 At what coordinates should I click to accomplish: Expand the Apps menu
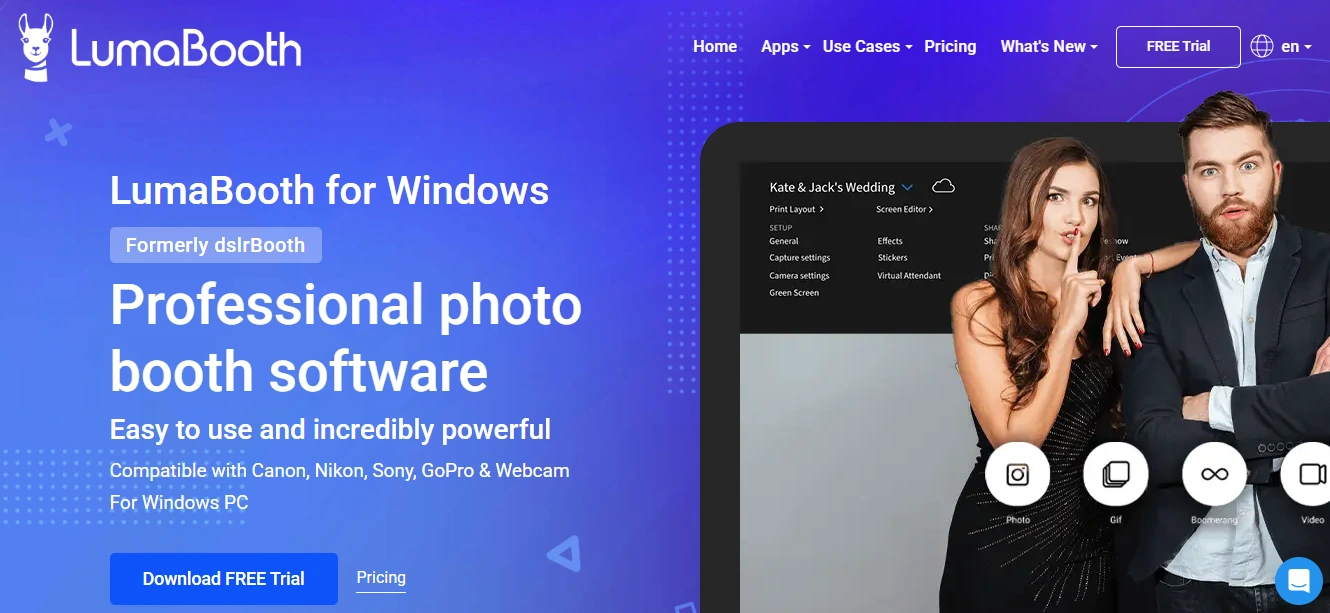click(x=785, y=46)
